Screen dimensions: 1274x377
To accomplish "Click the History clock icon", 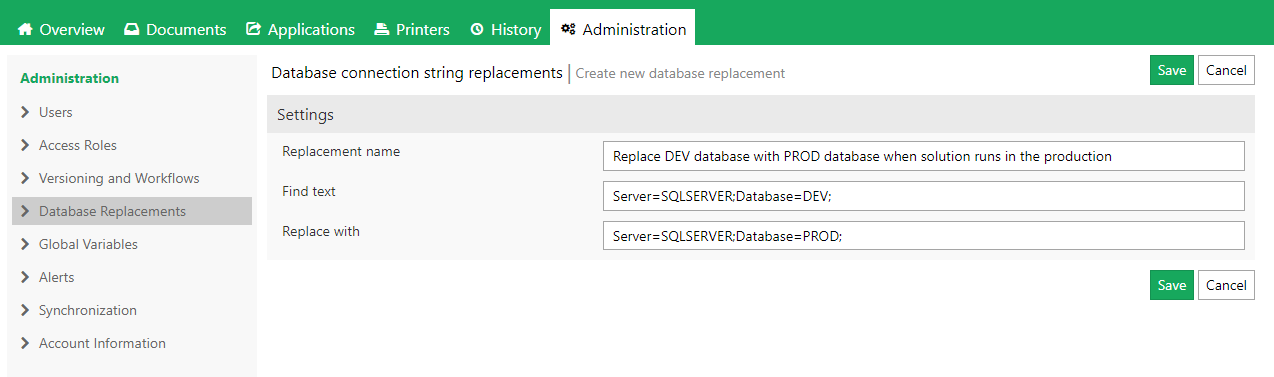I will click(477, 29).
